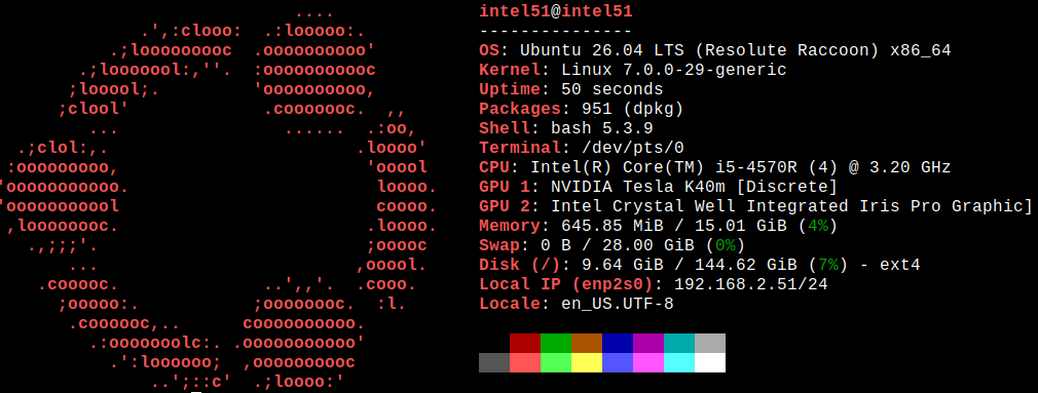This screenshot has height=393, width=1038.
Task: Click the green color swatch in top row
Action: coord(555,343)
